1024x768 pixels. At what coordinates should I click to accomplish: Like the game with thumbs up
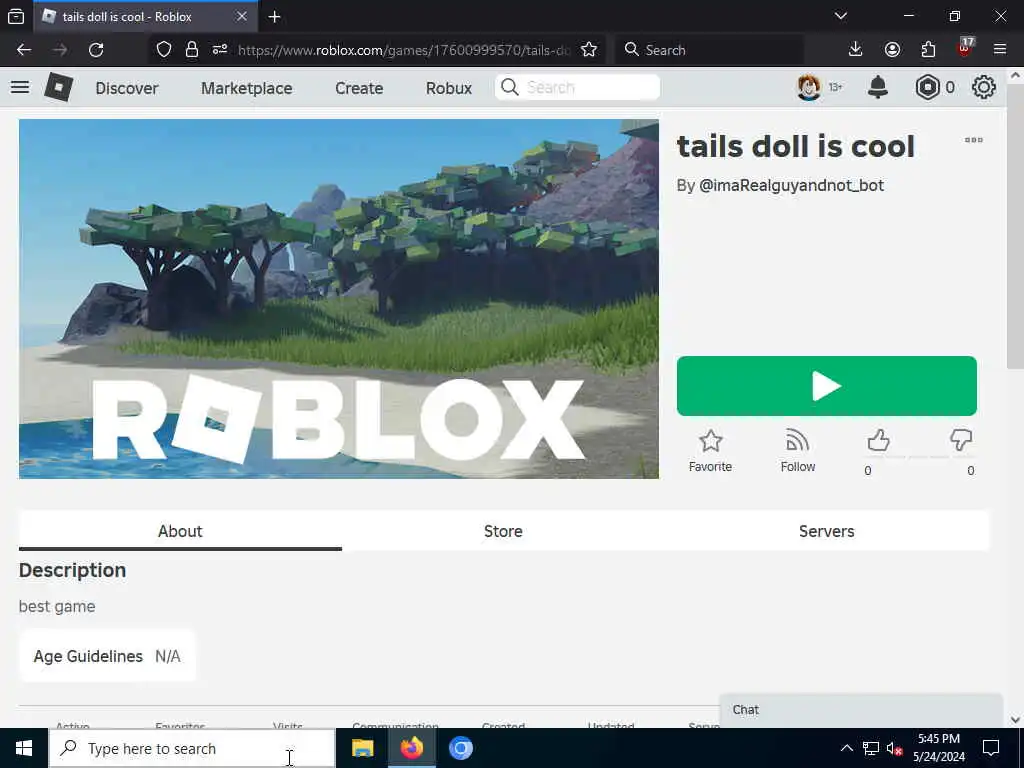point(878,441)
